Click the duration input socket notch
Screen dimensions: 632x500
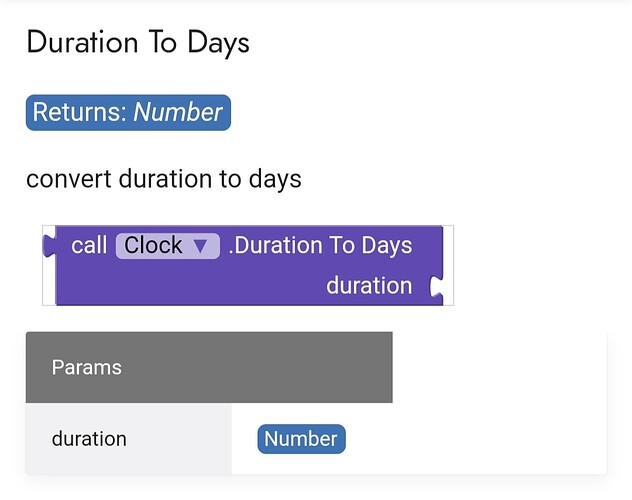(437, 286)
